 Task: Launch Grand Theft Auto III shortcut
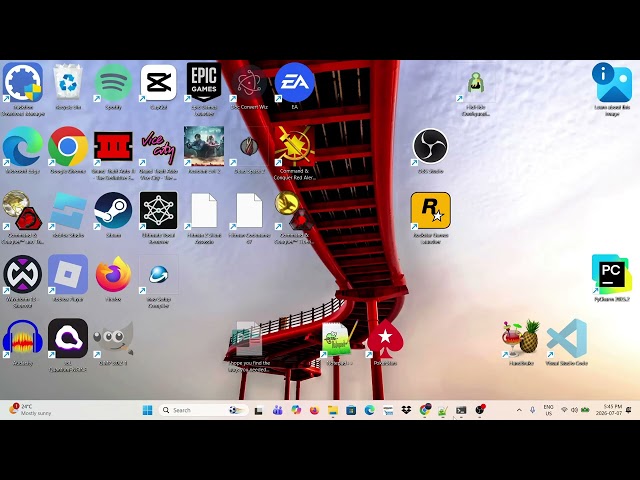click(113, 147)
